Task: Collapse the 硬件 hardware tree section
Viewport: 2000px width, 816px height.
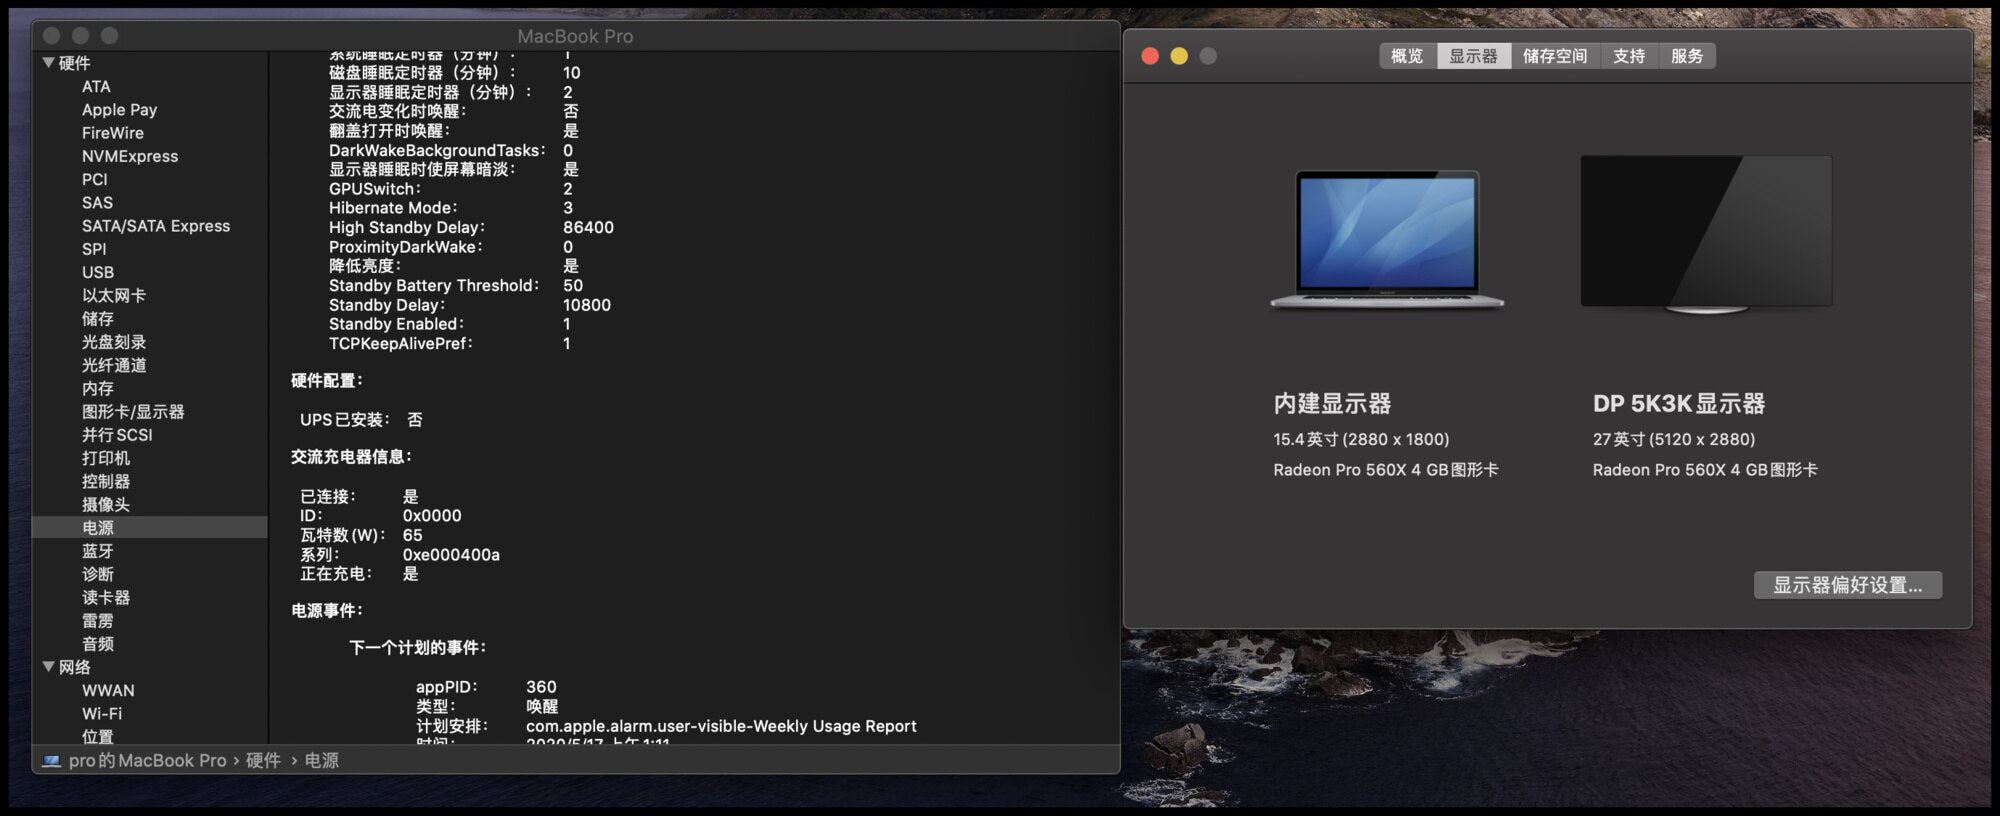Action: 48,62
